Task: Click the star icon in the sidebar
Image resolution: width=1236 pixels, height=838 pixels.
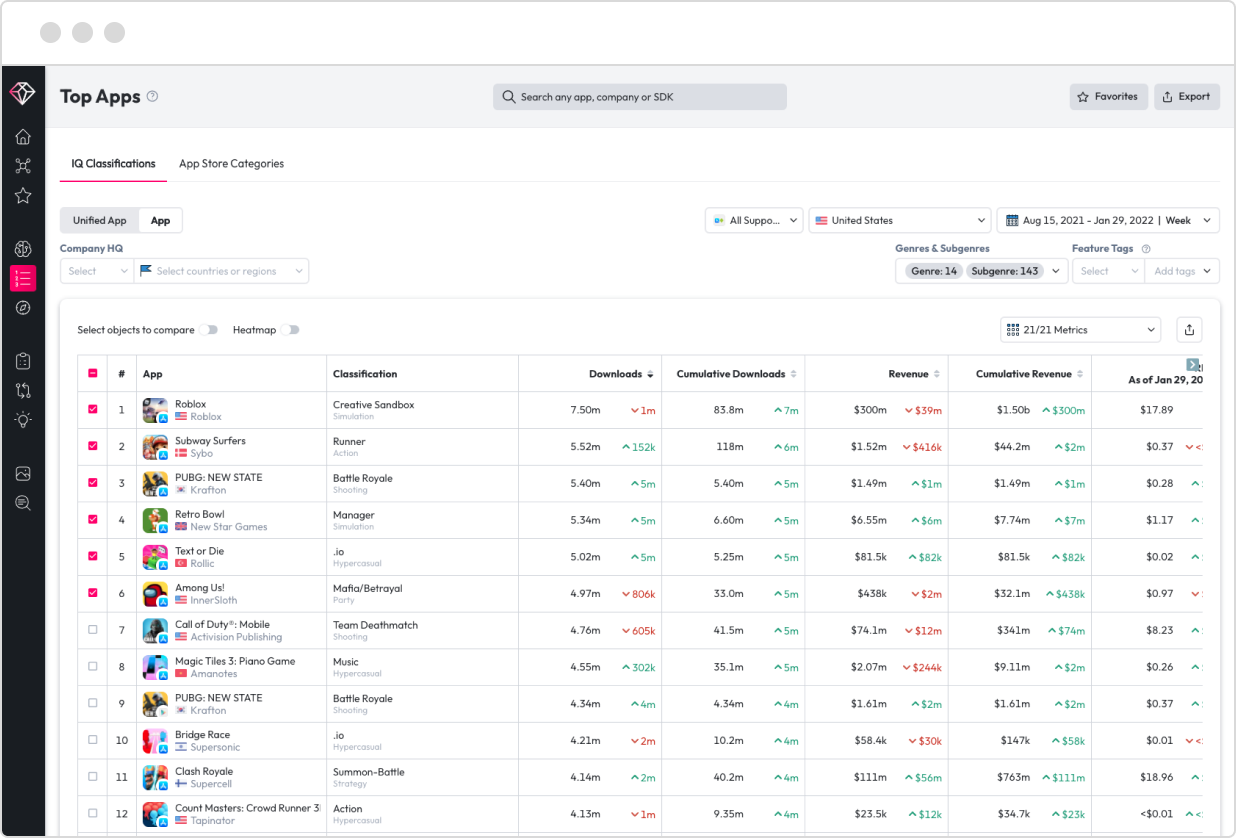Action: tap(22, 196)
